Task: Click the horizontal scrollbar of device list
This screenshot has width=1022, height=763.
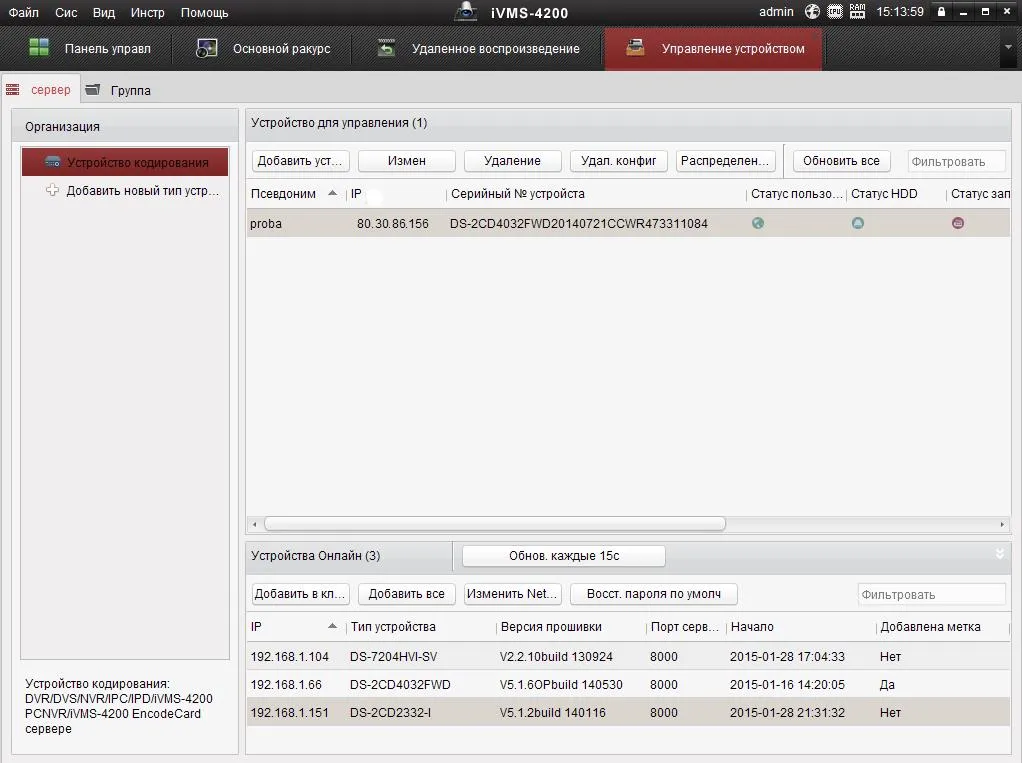Action: (x=495, y=524)
